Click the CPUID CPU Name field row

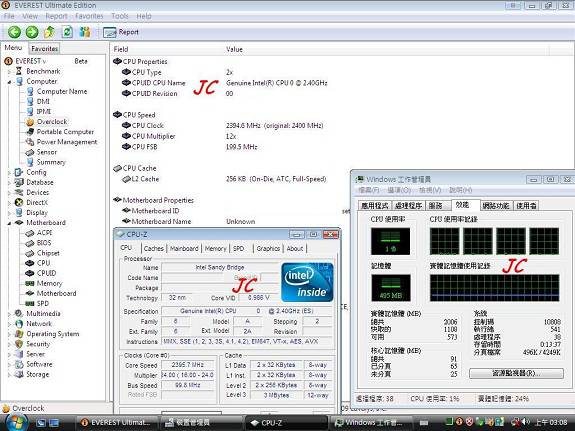click(224, 83)
